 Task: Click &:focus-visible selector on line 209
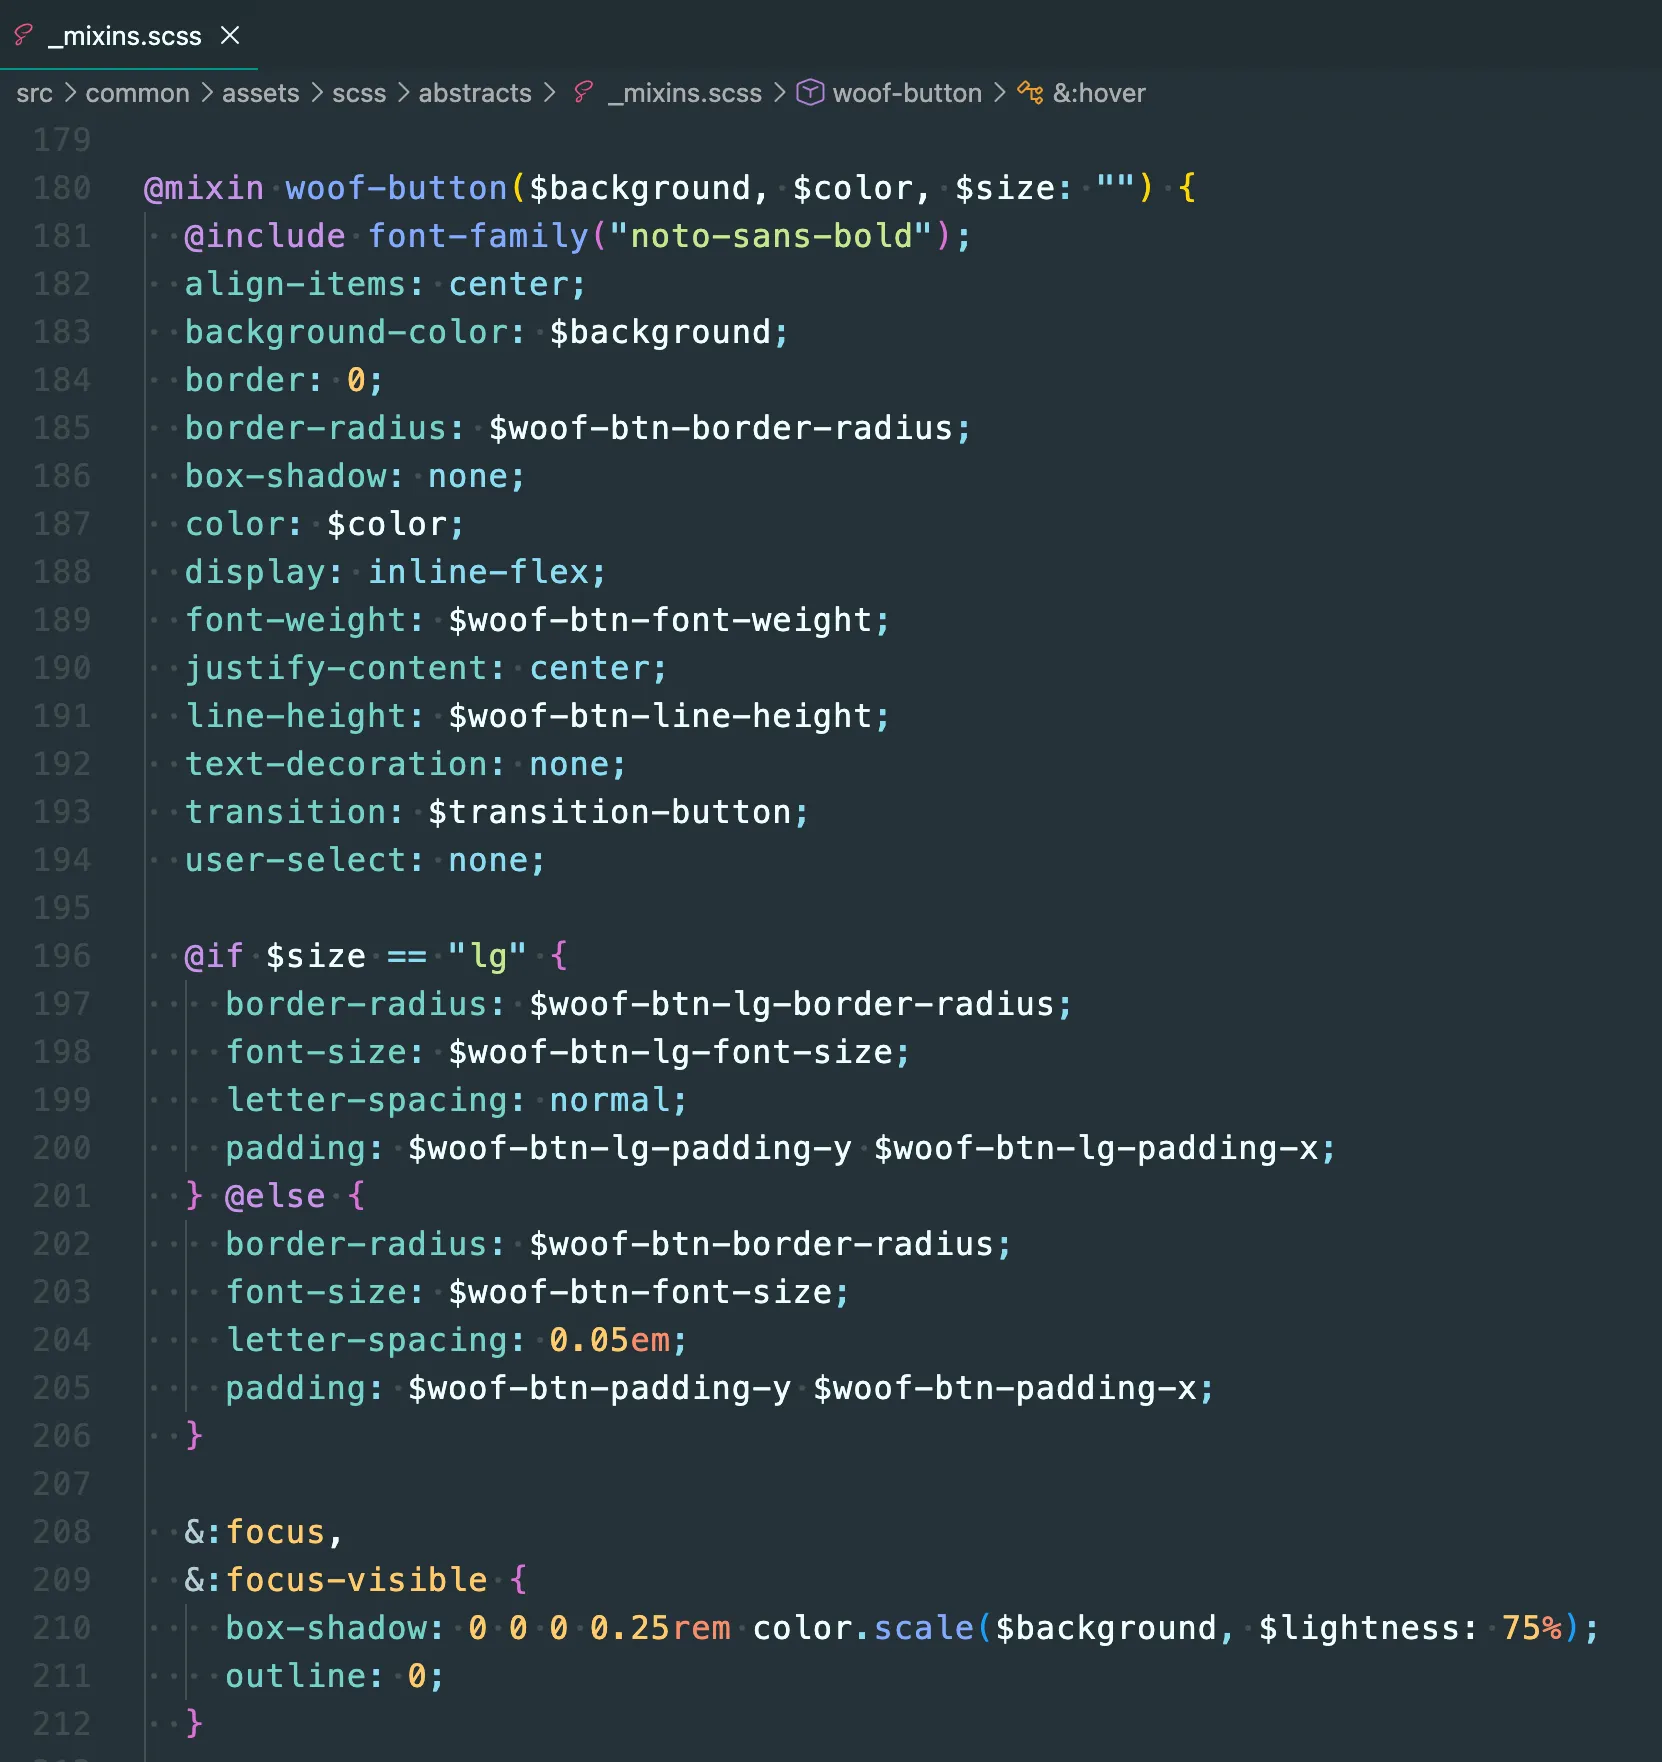pyautogui.click(x=336, y=1580)
